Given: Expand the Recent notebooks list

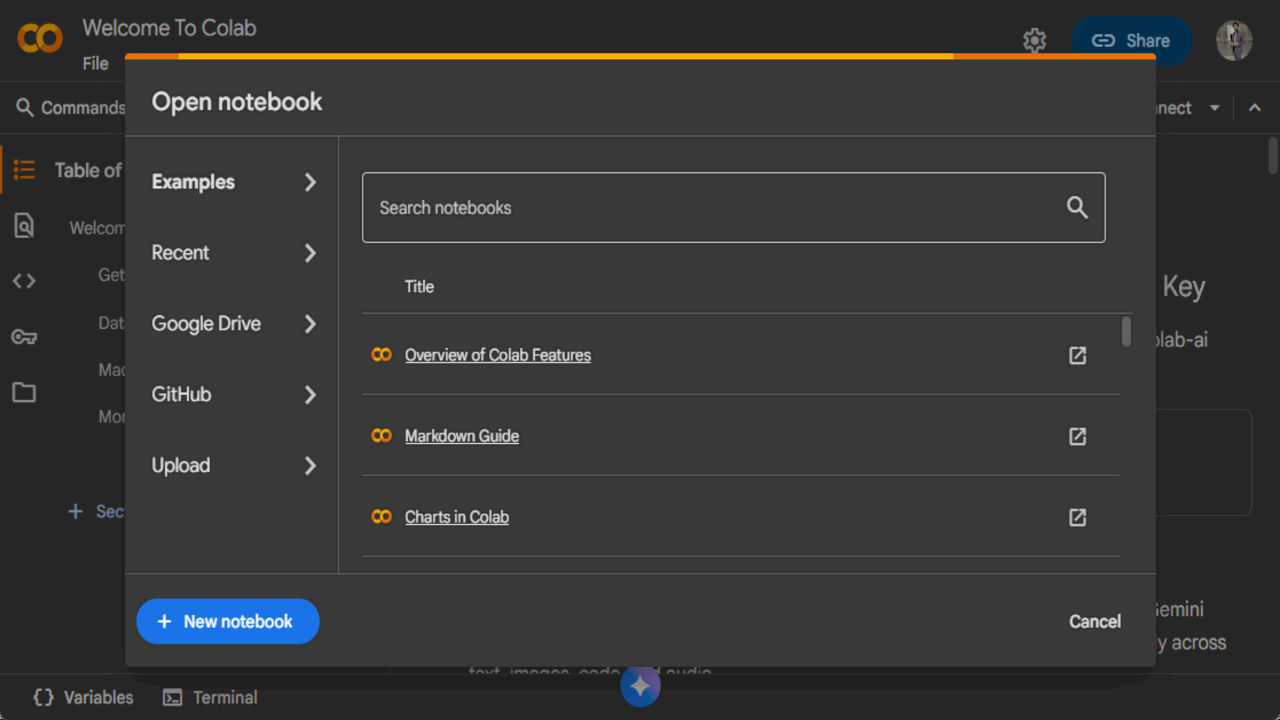Looking at the screenshot, I should [232, 253].
